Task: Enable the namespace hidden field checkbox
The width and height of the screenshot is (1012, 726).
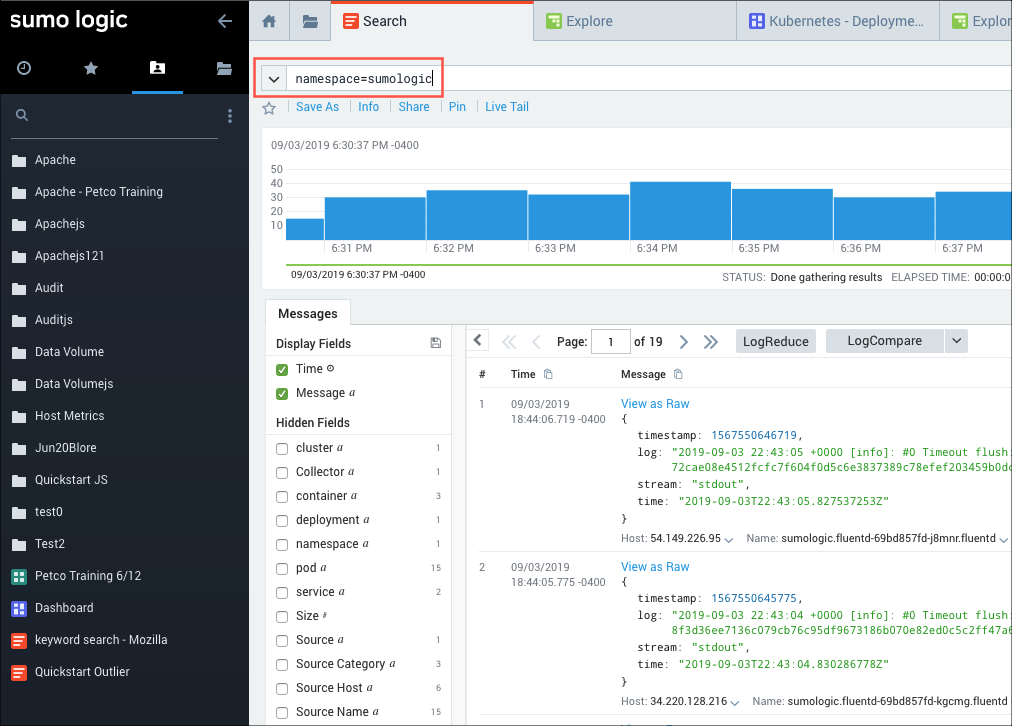Action: 282,544
